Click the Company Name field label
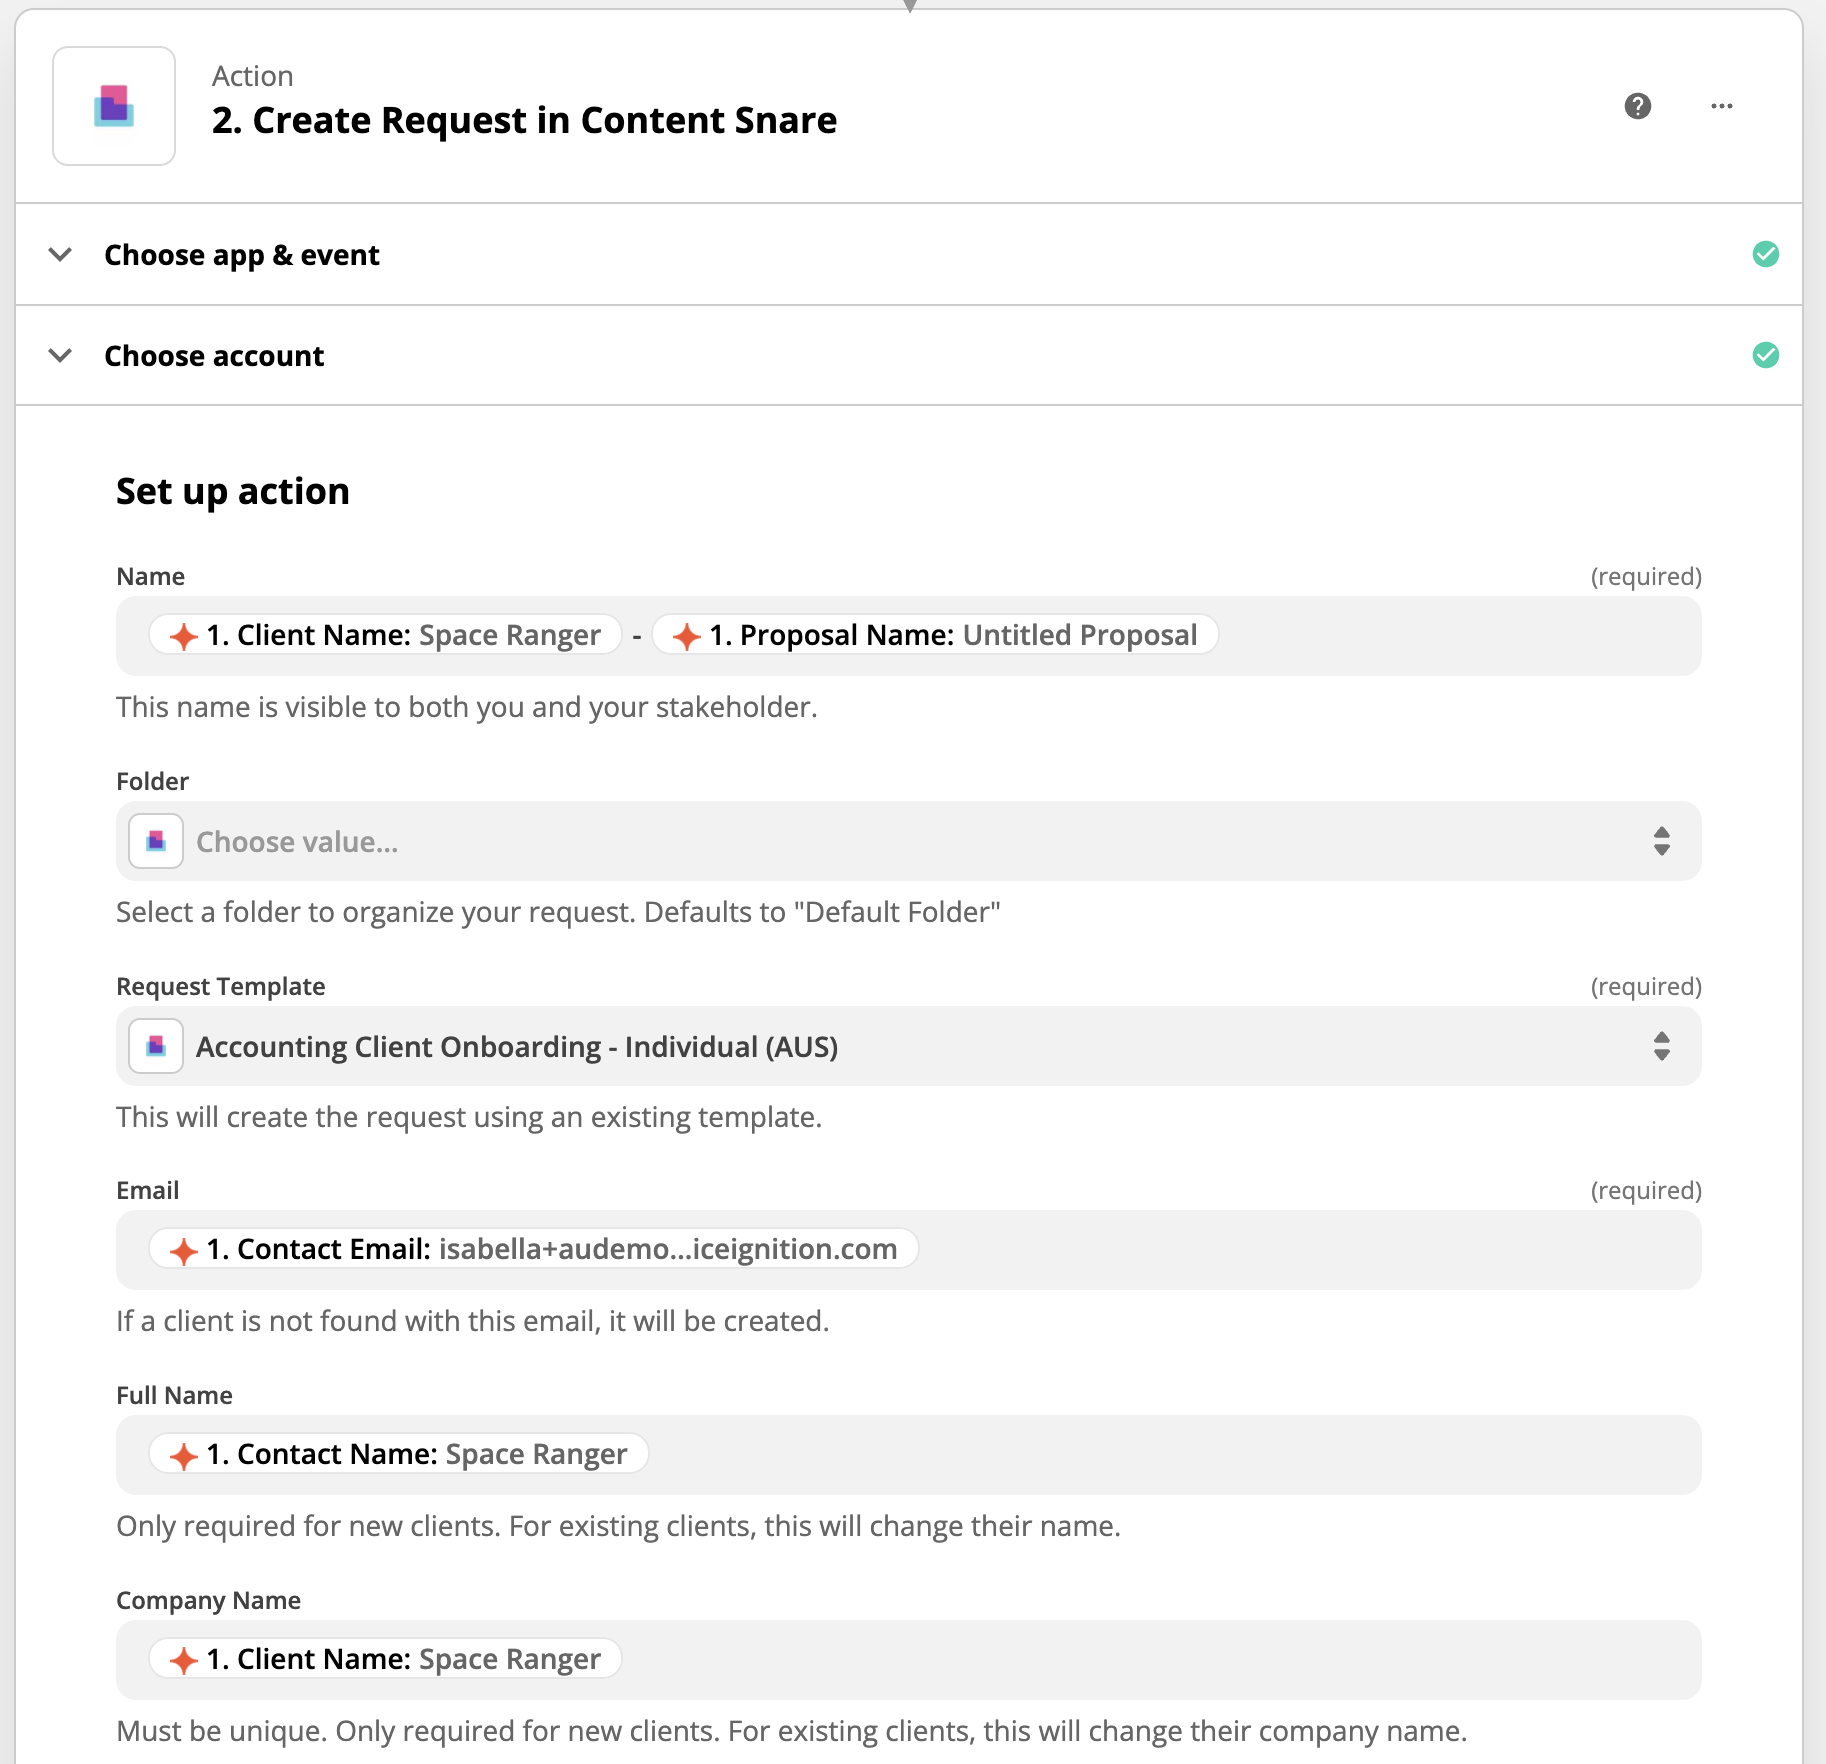This screenshot has height=1764, width=1826. coord(208,1600)
